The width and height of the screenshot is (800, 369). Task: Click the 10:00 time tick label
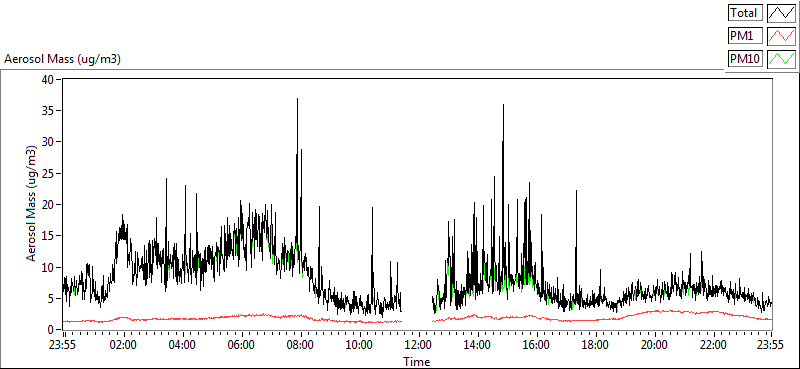click(360, 344)
